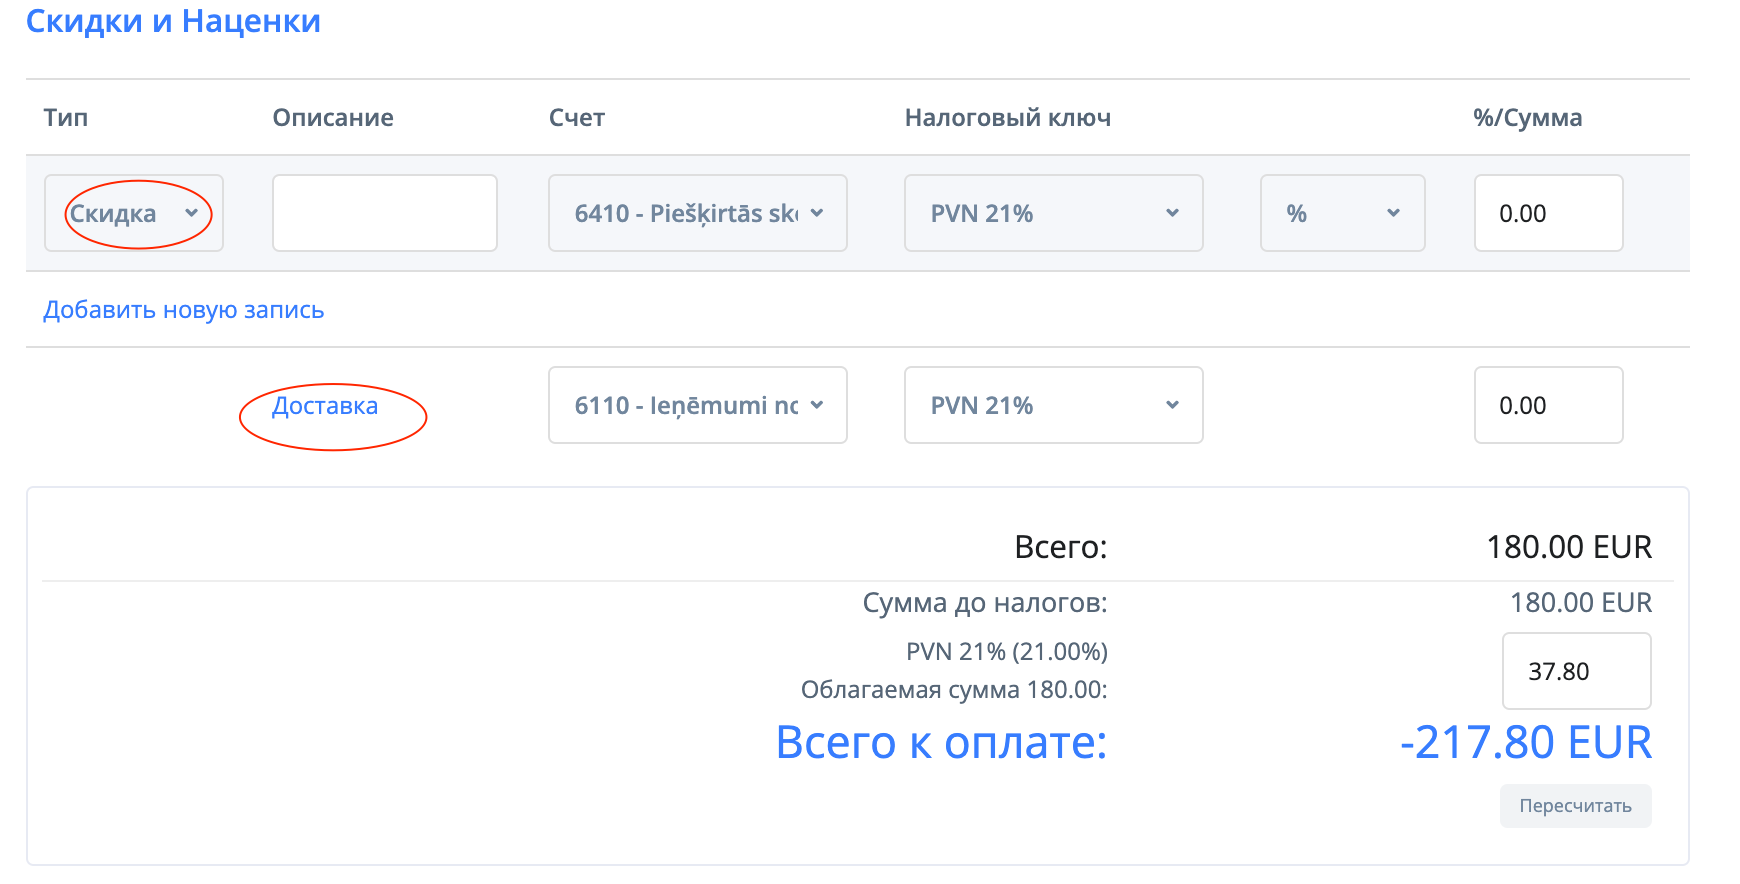Click the empty Описание text field
This screenshot has width=1740, height=884.
[384, 213]
